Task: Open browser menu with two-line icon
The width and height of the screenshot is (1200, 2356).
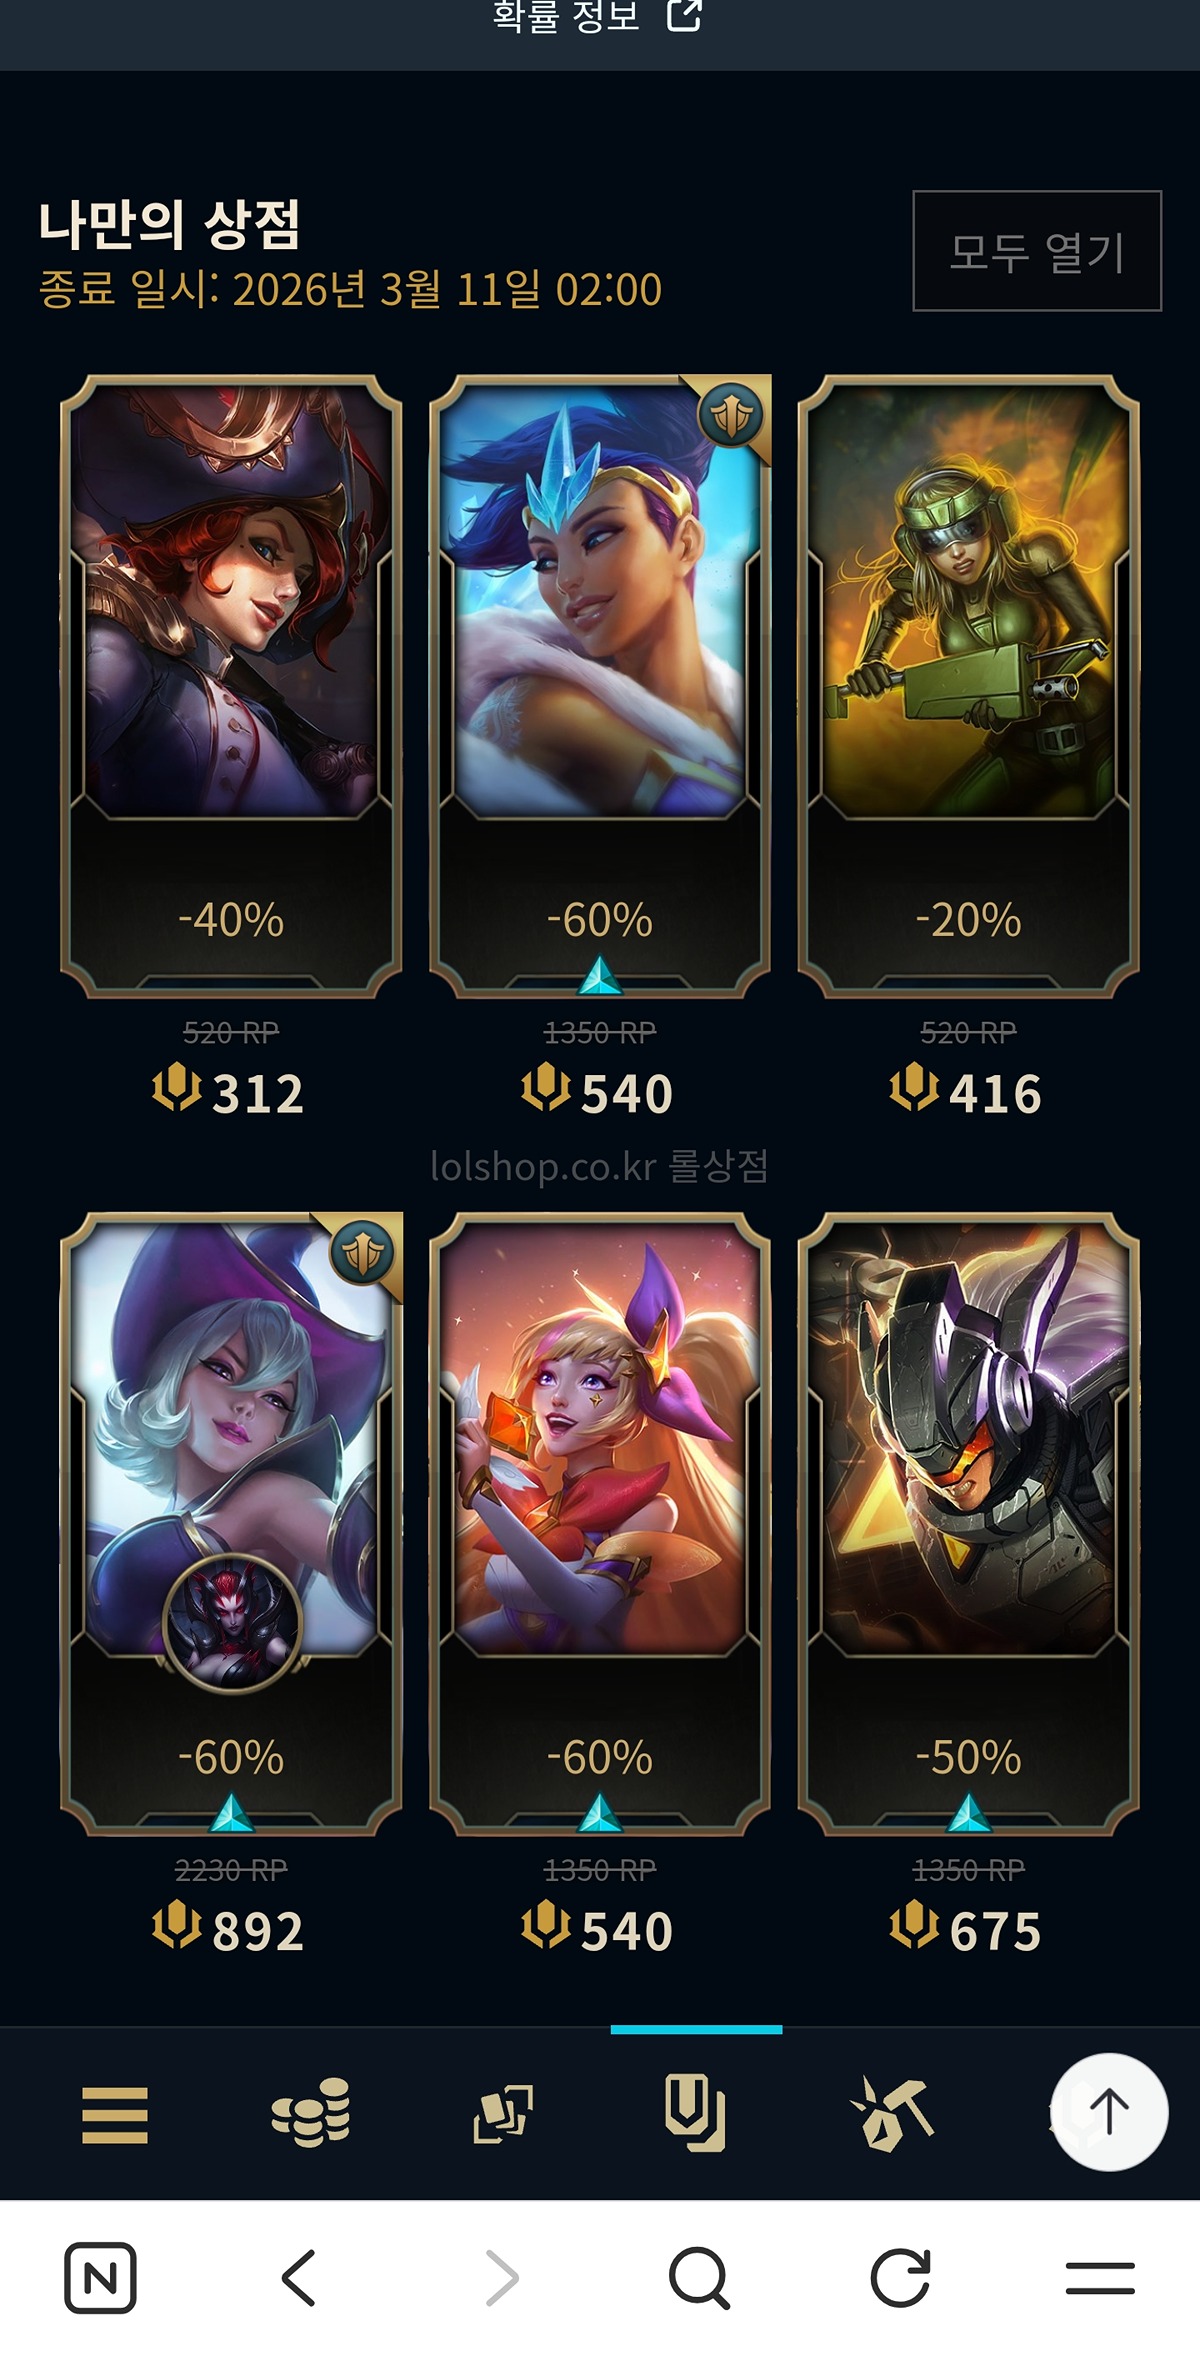Action: [1100, 2278]
